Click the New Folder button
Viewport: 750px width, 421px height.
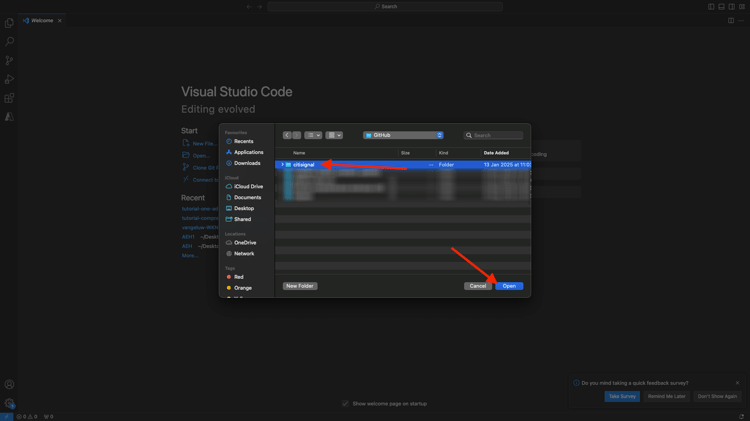(x=300, y=286)
